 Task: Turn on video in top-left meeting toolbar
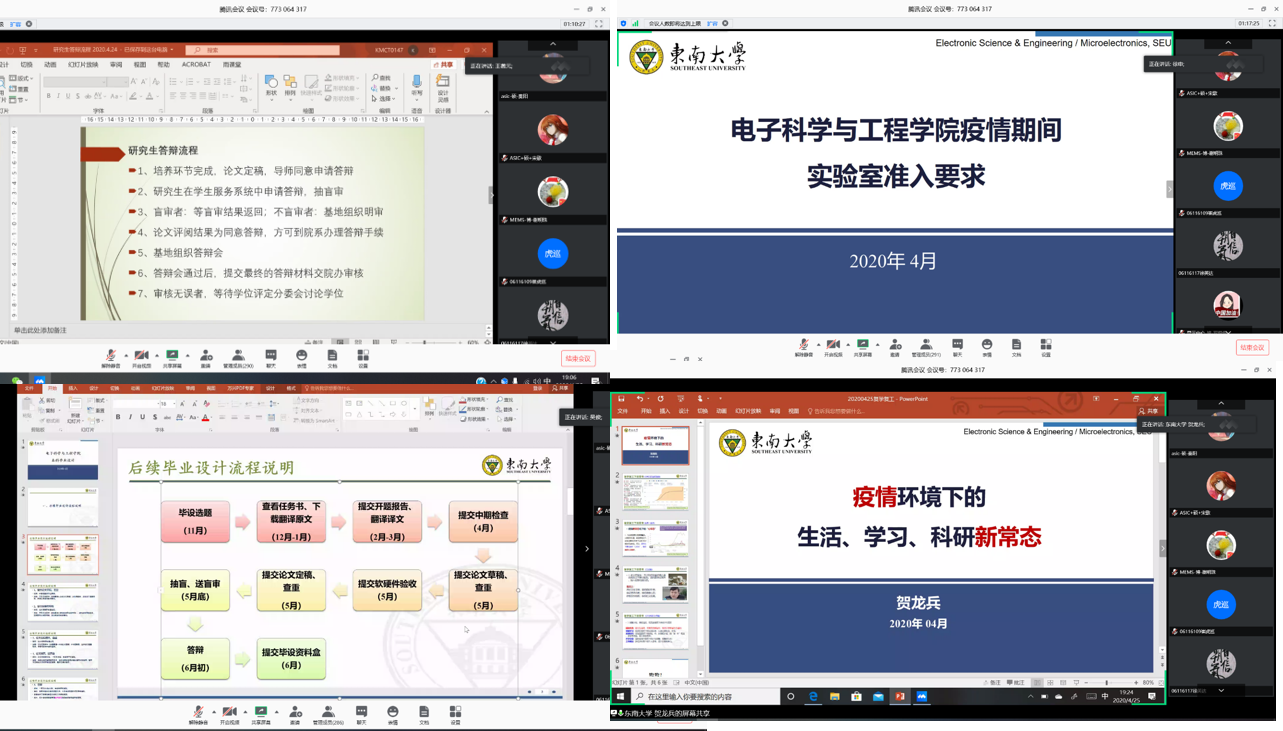[x=141, y=357]
